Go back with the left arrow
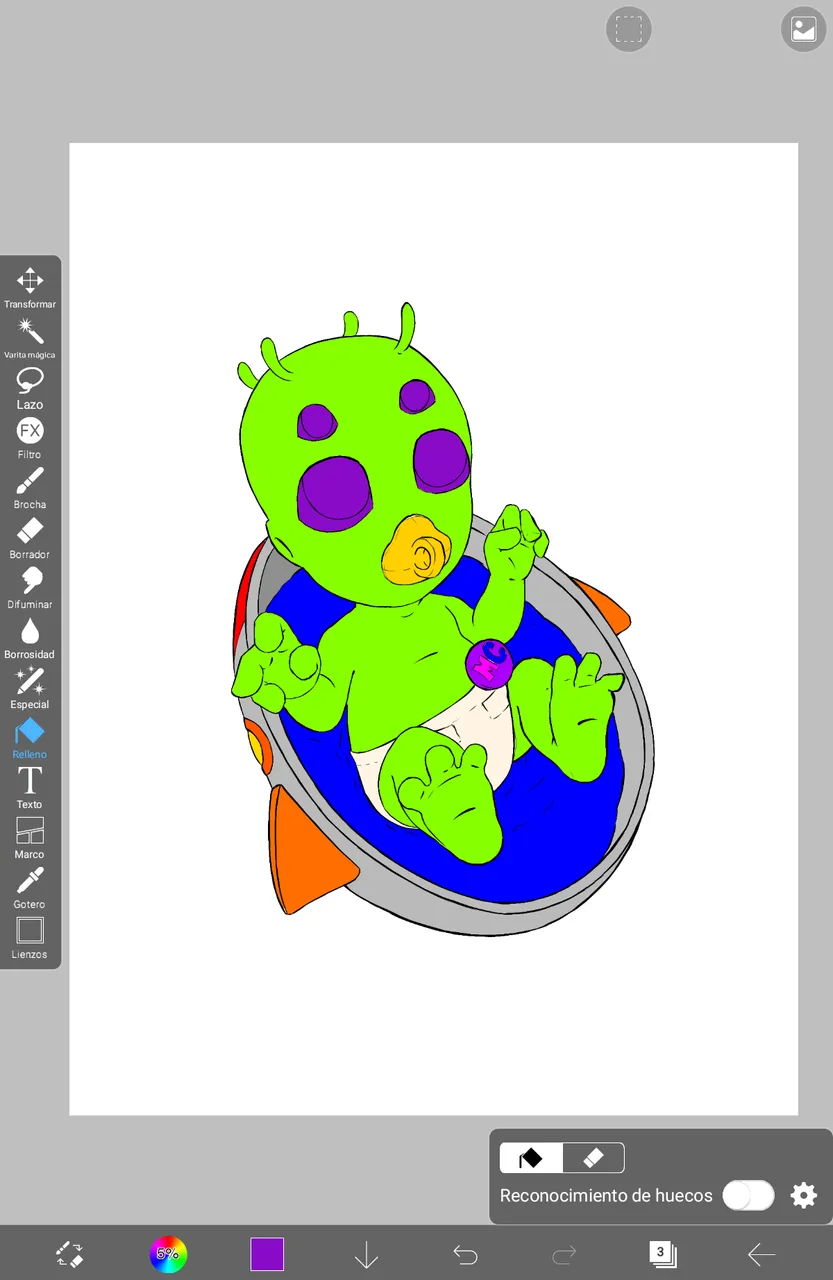The height and width of the screenshot is (1280, 833). tap(762, 1254)
